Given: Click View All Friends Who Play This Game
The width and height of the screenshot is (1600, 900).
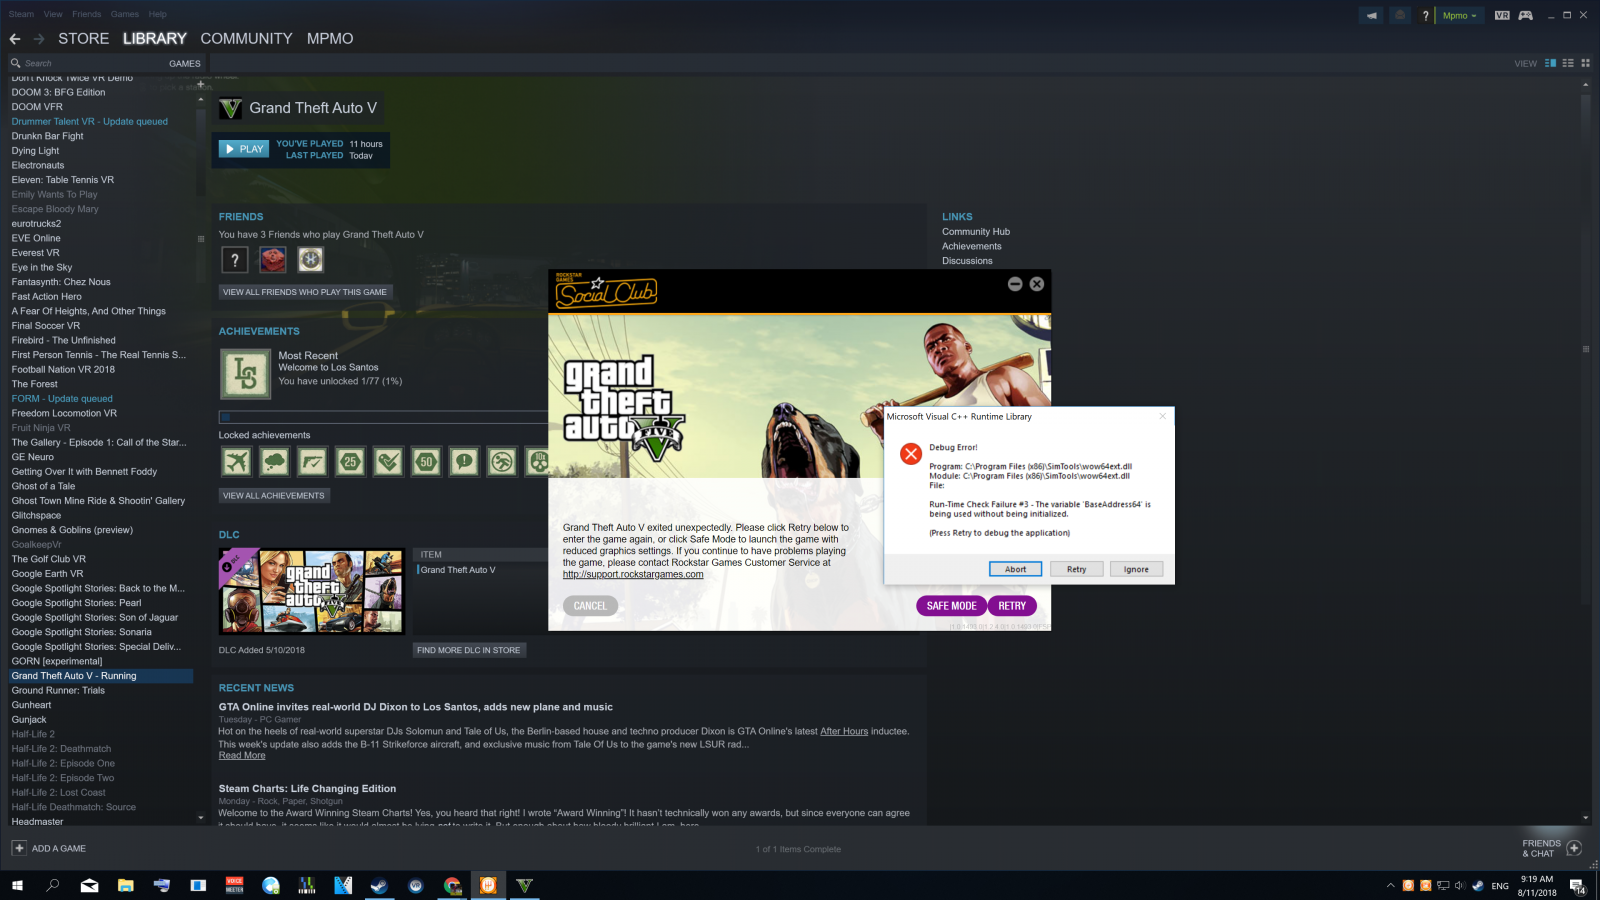Looking at the screenshot, I should point(305,292).
